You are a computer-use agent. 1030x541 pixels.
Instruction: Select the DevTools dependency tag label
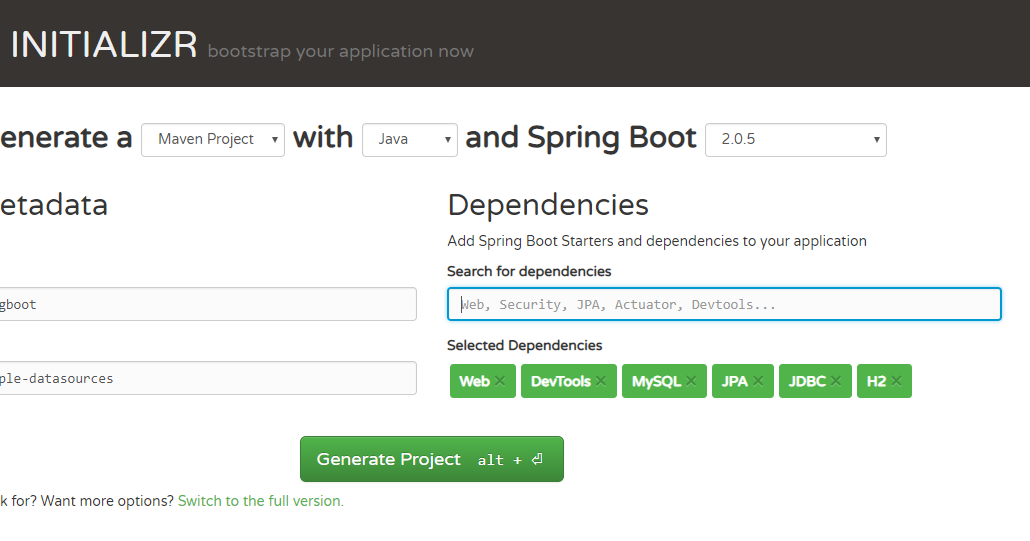coord(560,381)
